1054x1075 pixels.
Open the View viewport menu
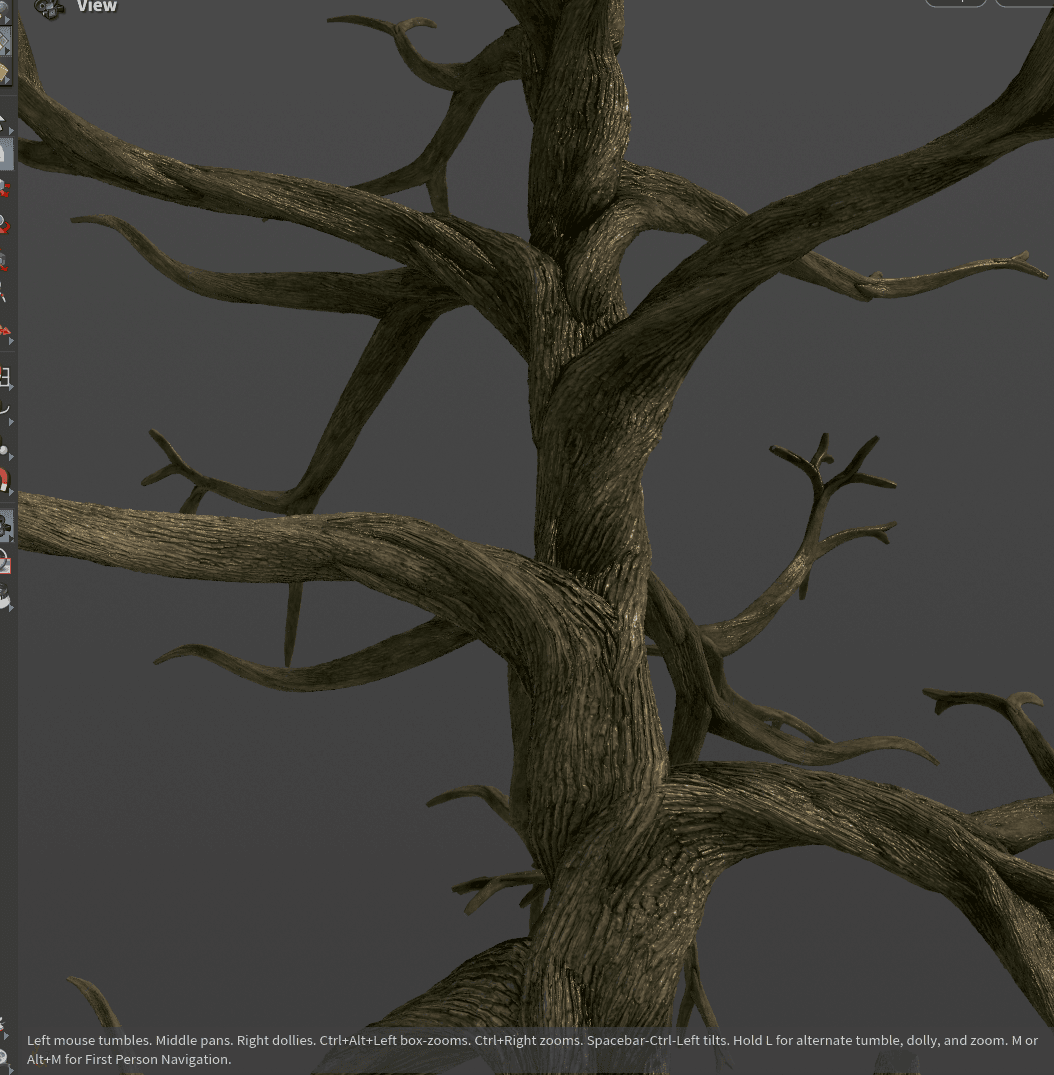97,7
